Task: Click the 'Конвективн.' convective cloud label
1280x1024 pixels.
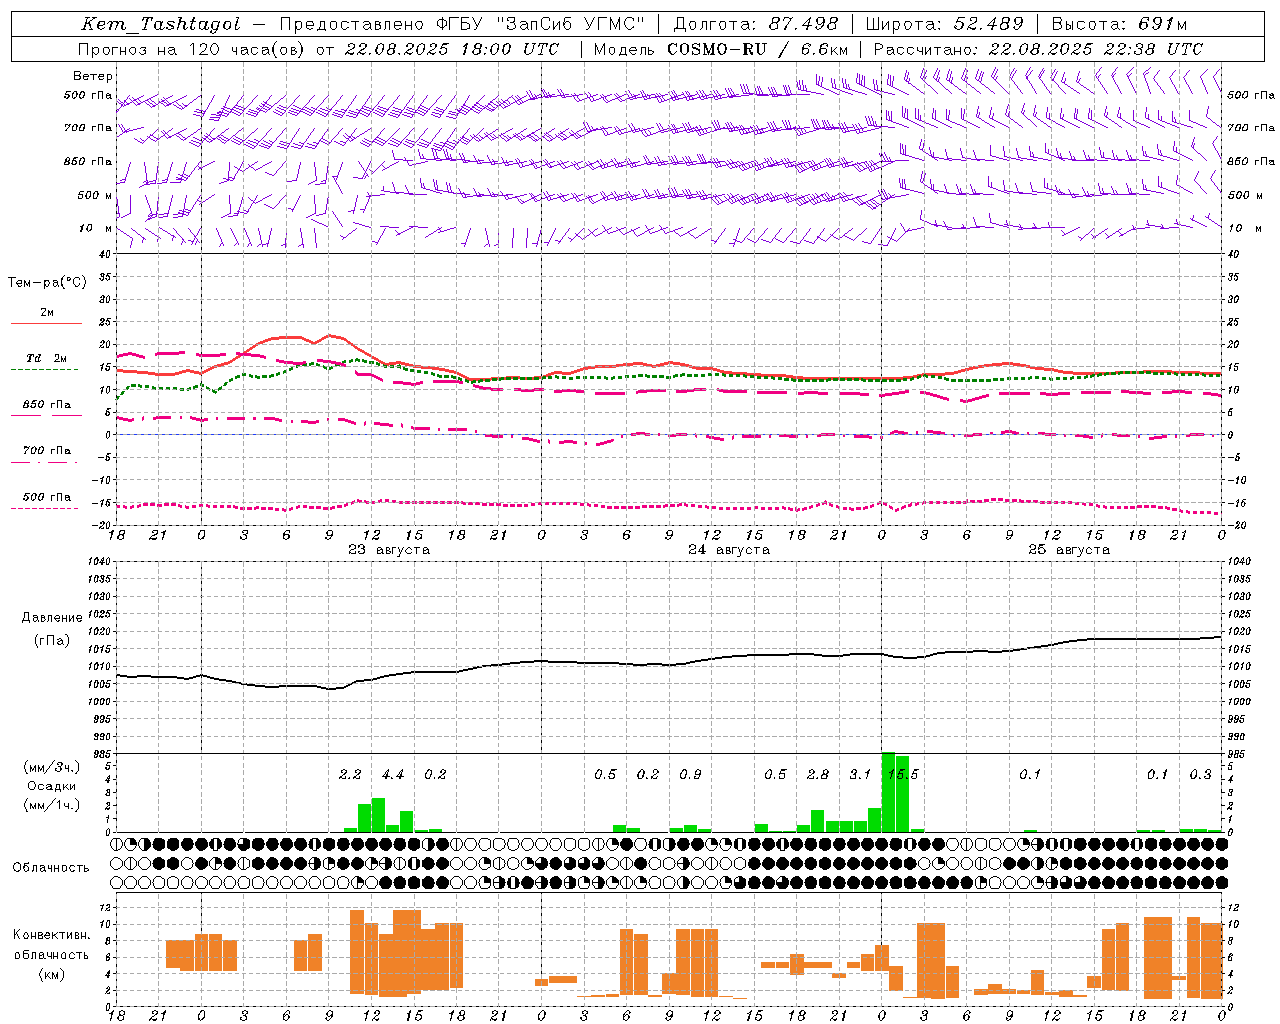Action: click(x=52, y=935)
